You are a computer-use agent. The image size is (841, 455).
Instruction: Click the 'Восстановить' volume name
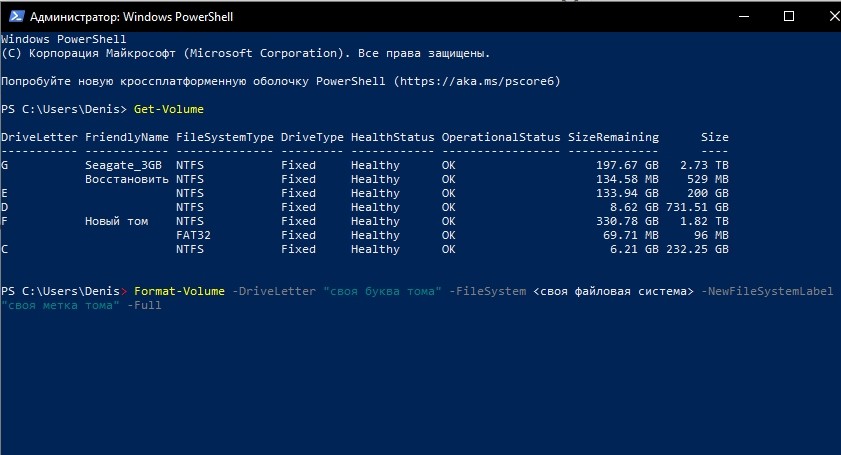point(127,179)
